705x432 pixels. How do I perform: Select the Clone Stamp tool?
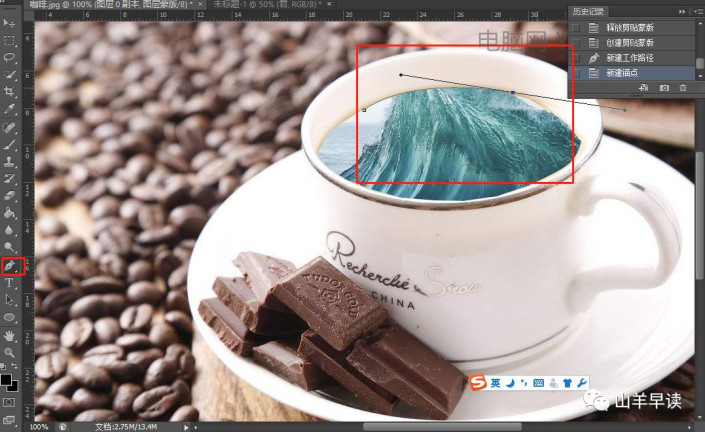point(9,162)
